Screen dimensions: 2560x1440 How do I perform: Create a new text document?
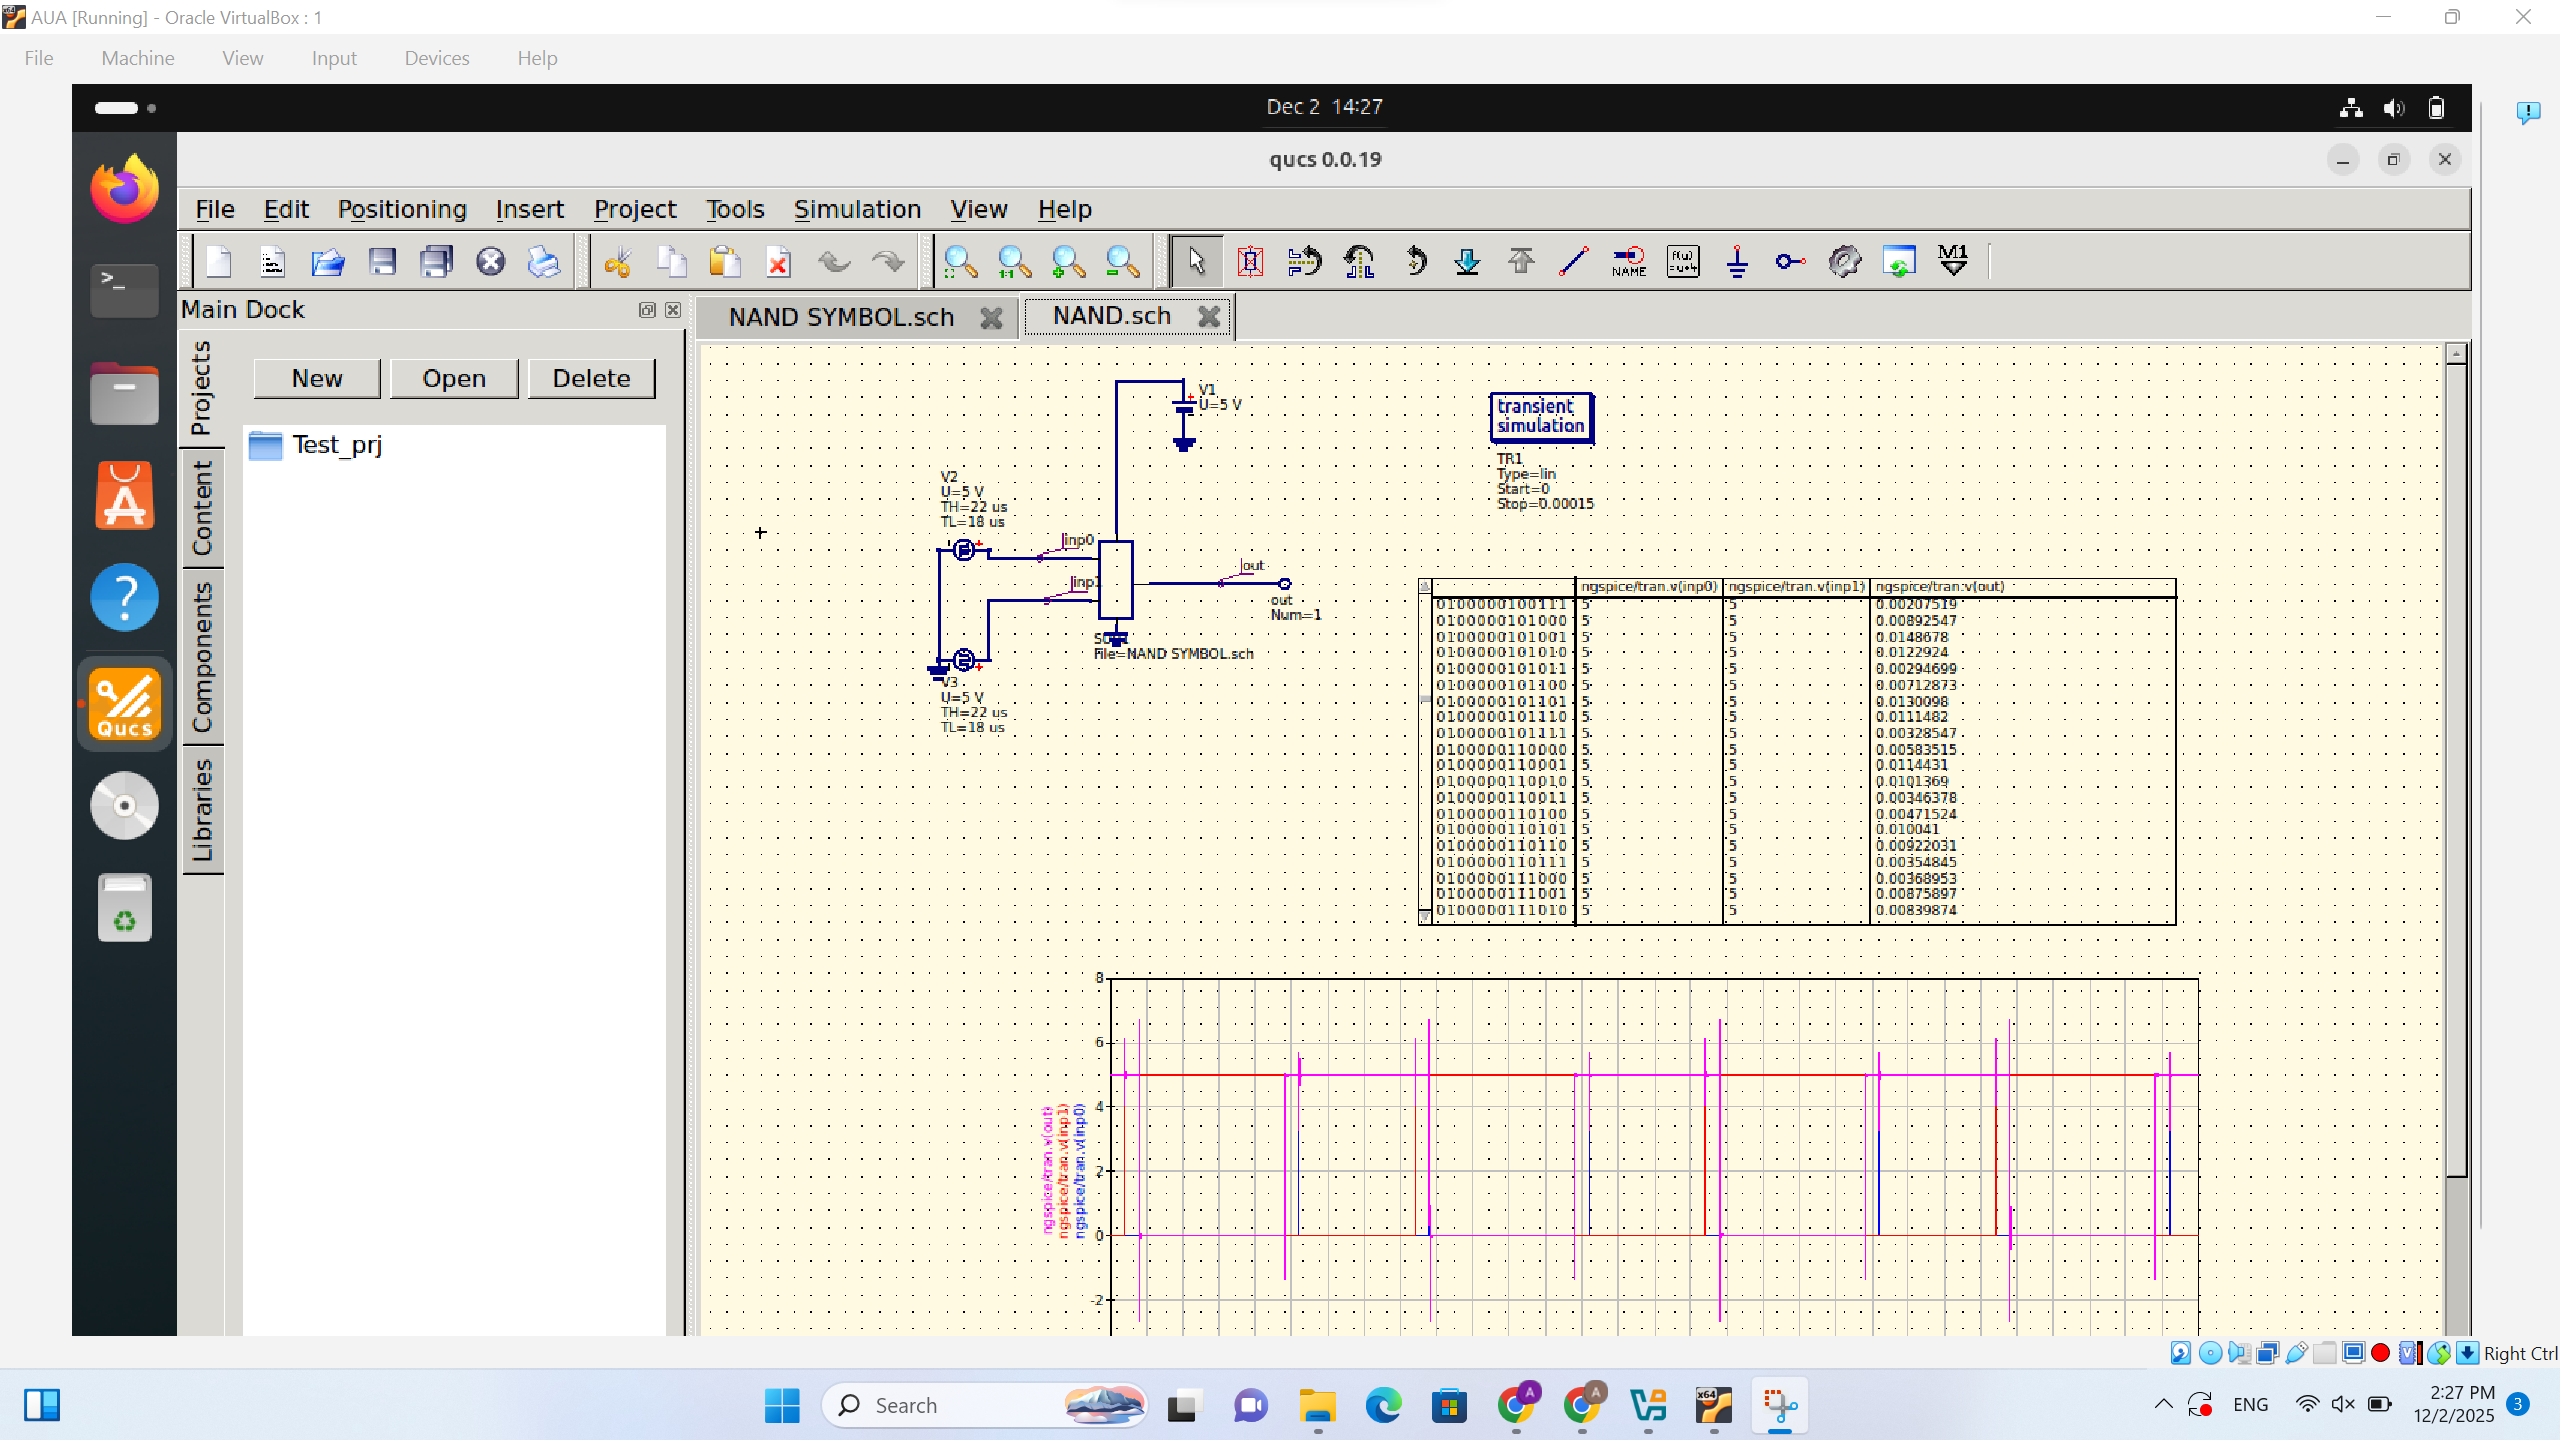(272, 262)
